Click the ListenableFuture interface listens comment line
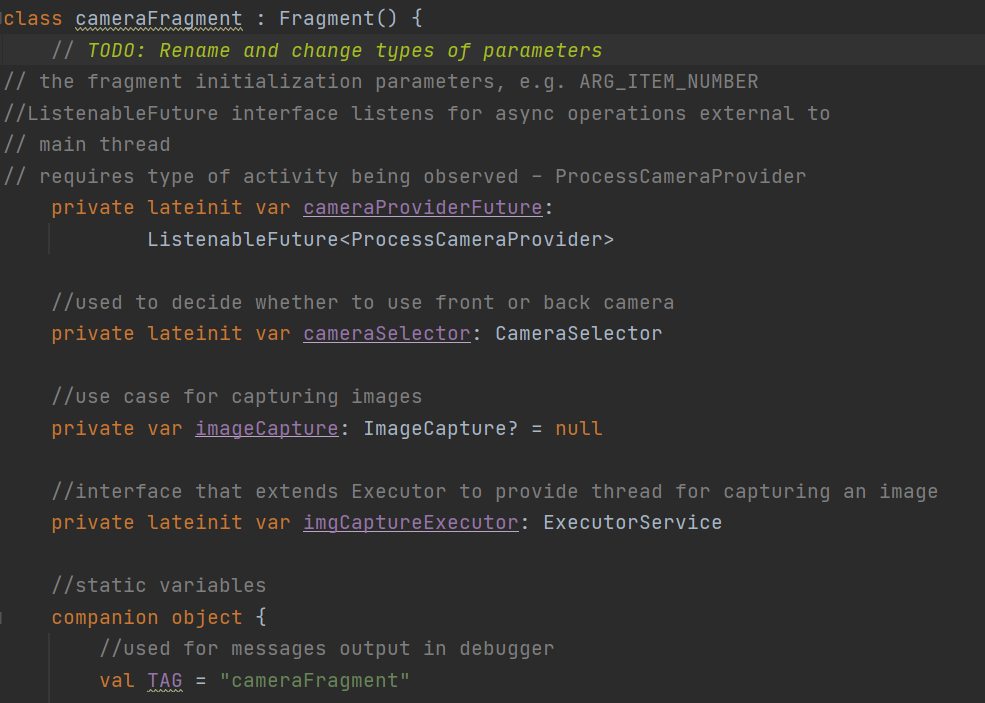This screenshot has height=703, width=985. [x=416, y=114]
